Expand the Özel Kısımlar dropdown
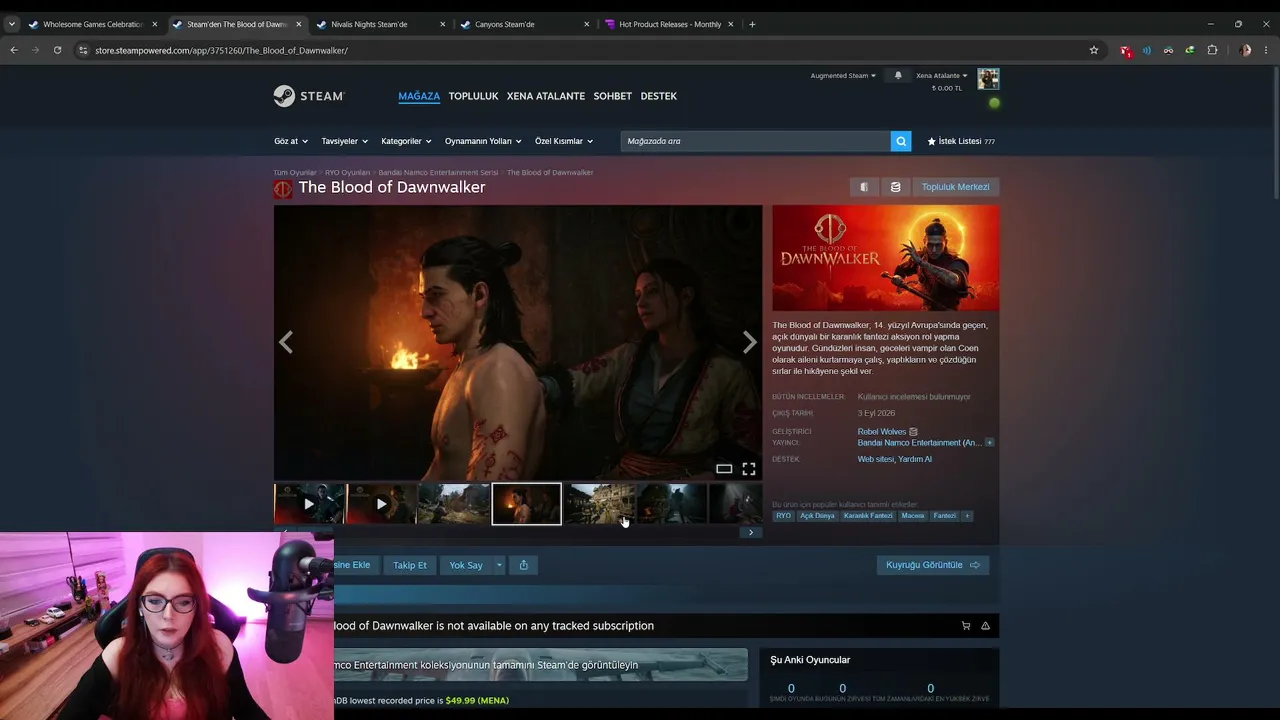This screenshot has height=720, width=1280. pos(564,141)
